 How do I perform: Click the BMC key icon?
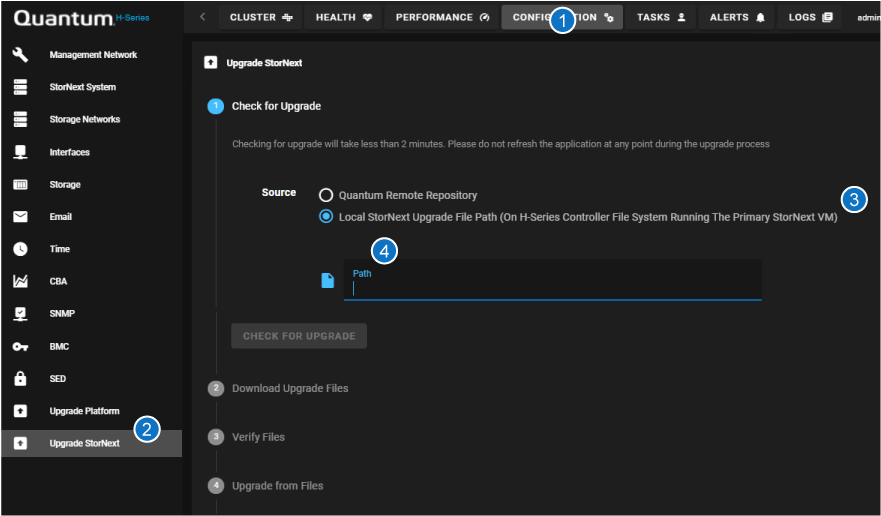click(x=20, y=346)
